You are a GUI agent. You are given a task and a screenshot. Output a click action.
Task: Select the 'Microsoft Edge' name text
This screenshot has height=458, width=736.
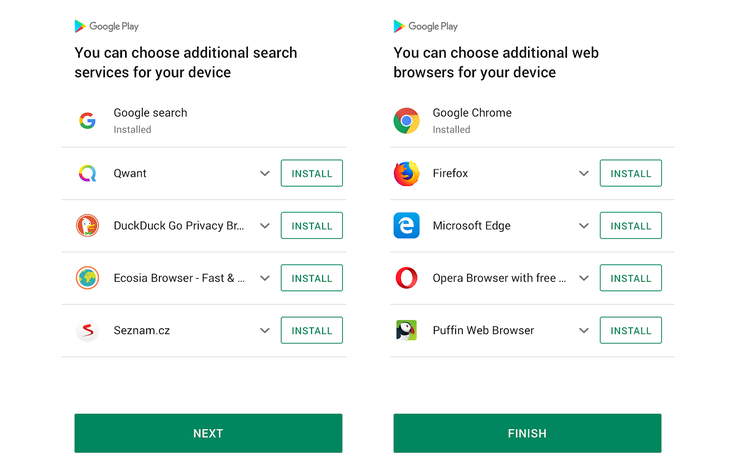tap(471, 226)
